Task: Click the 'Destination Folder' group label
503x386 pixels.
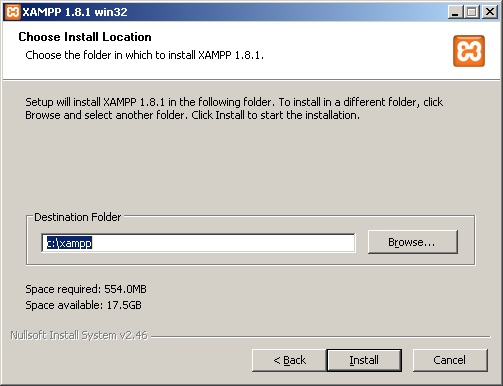Action: click(77, 217)
